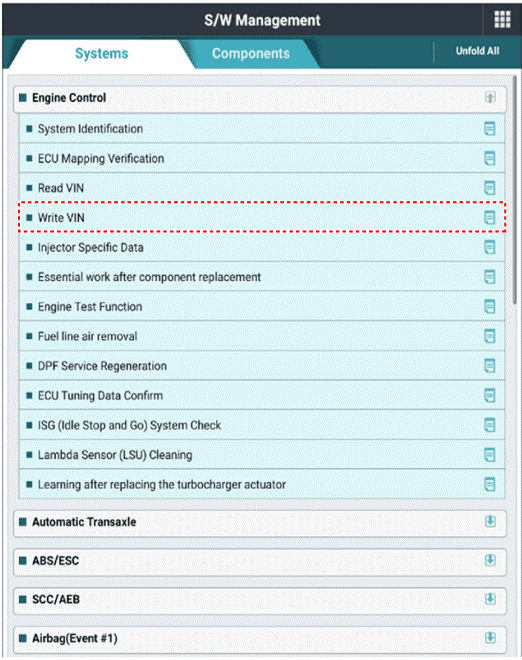Image resolution: width=522 pixels, height=660 pixels.
Task: Switch to the Components tab
Action: point(251,53)
